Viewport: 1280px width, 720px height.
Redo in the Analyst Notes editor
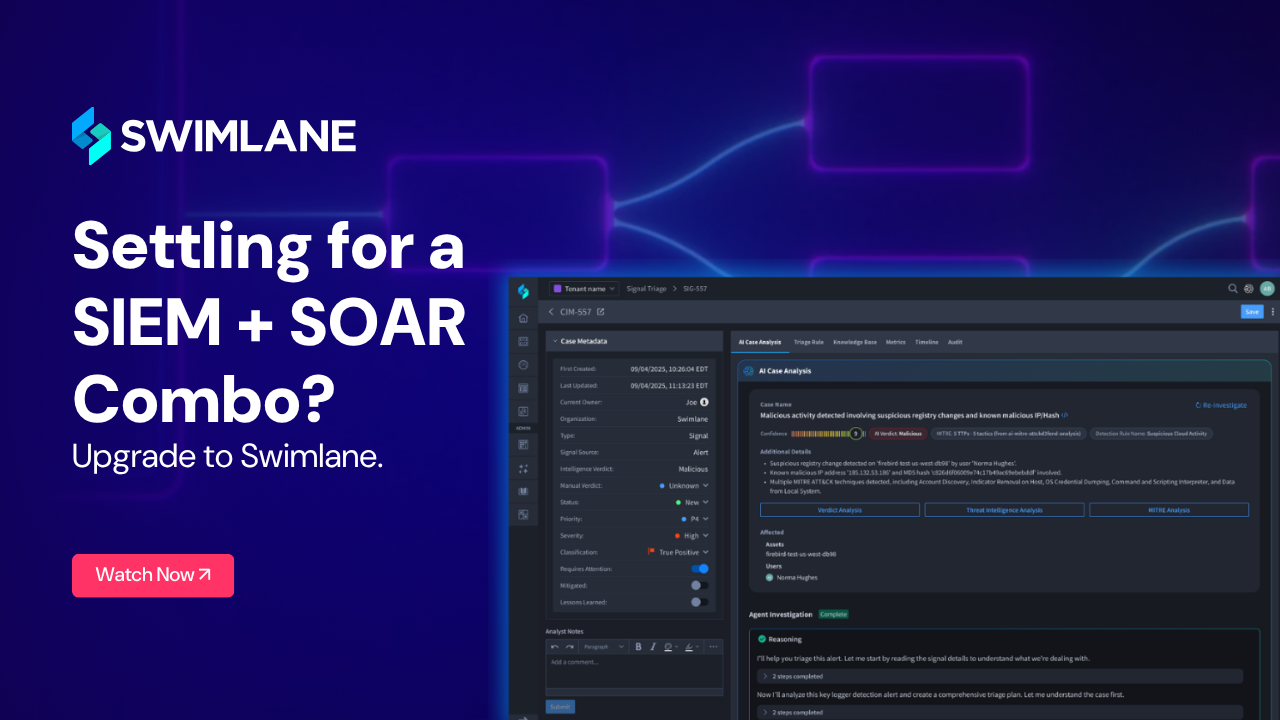tap(570, 647)
